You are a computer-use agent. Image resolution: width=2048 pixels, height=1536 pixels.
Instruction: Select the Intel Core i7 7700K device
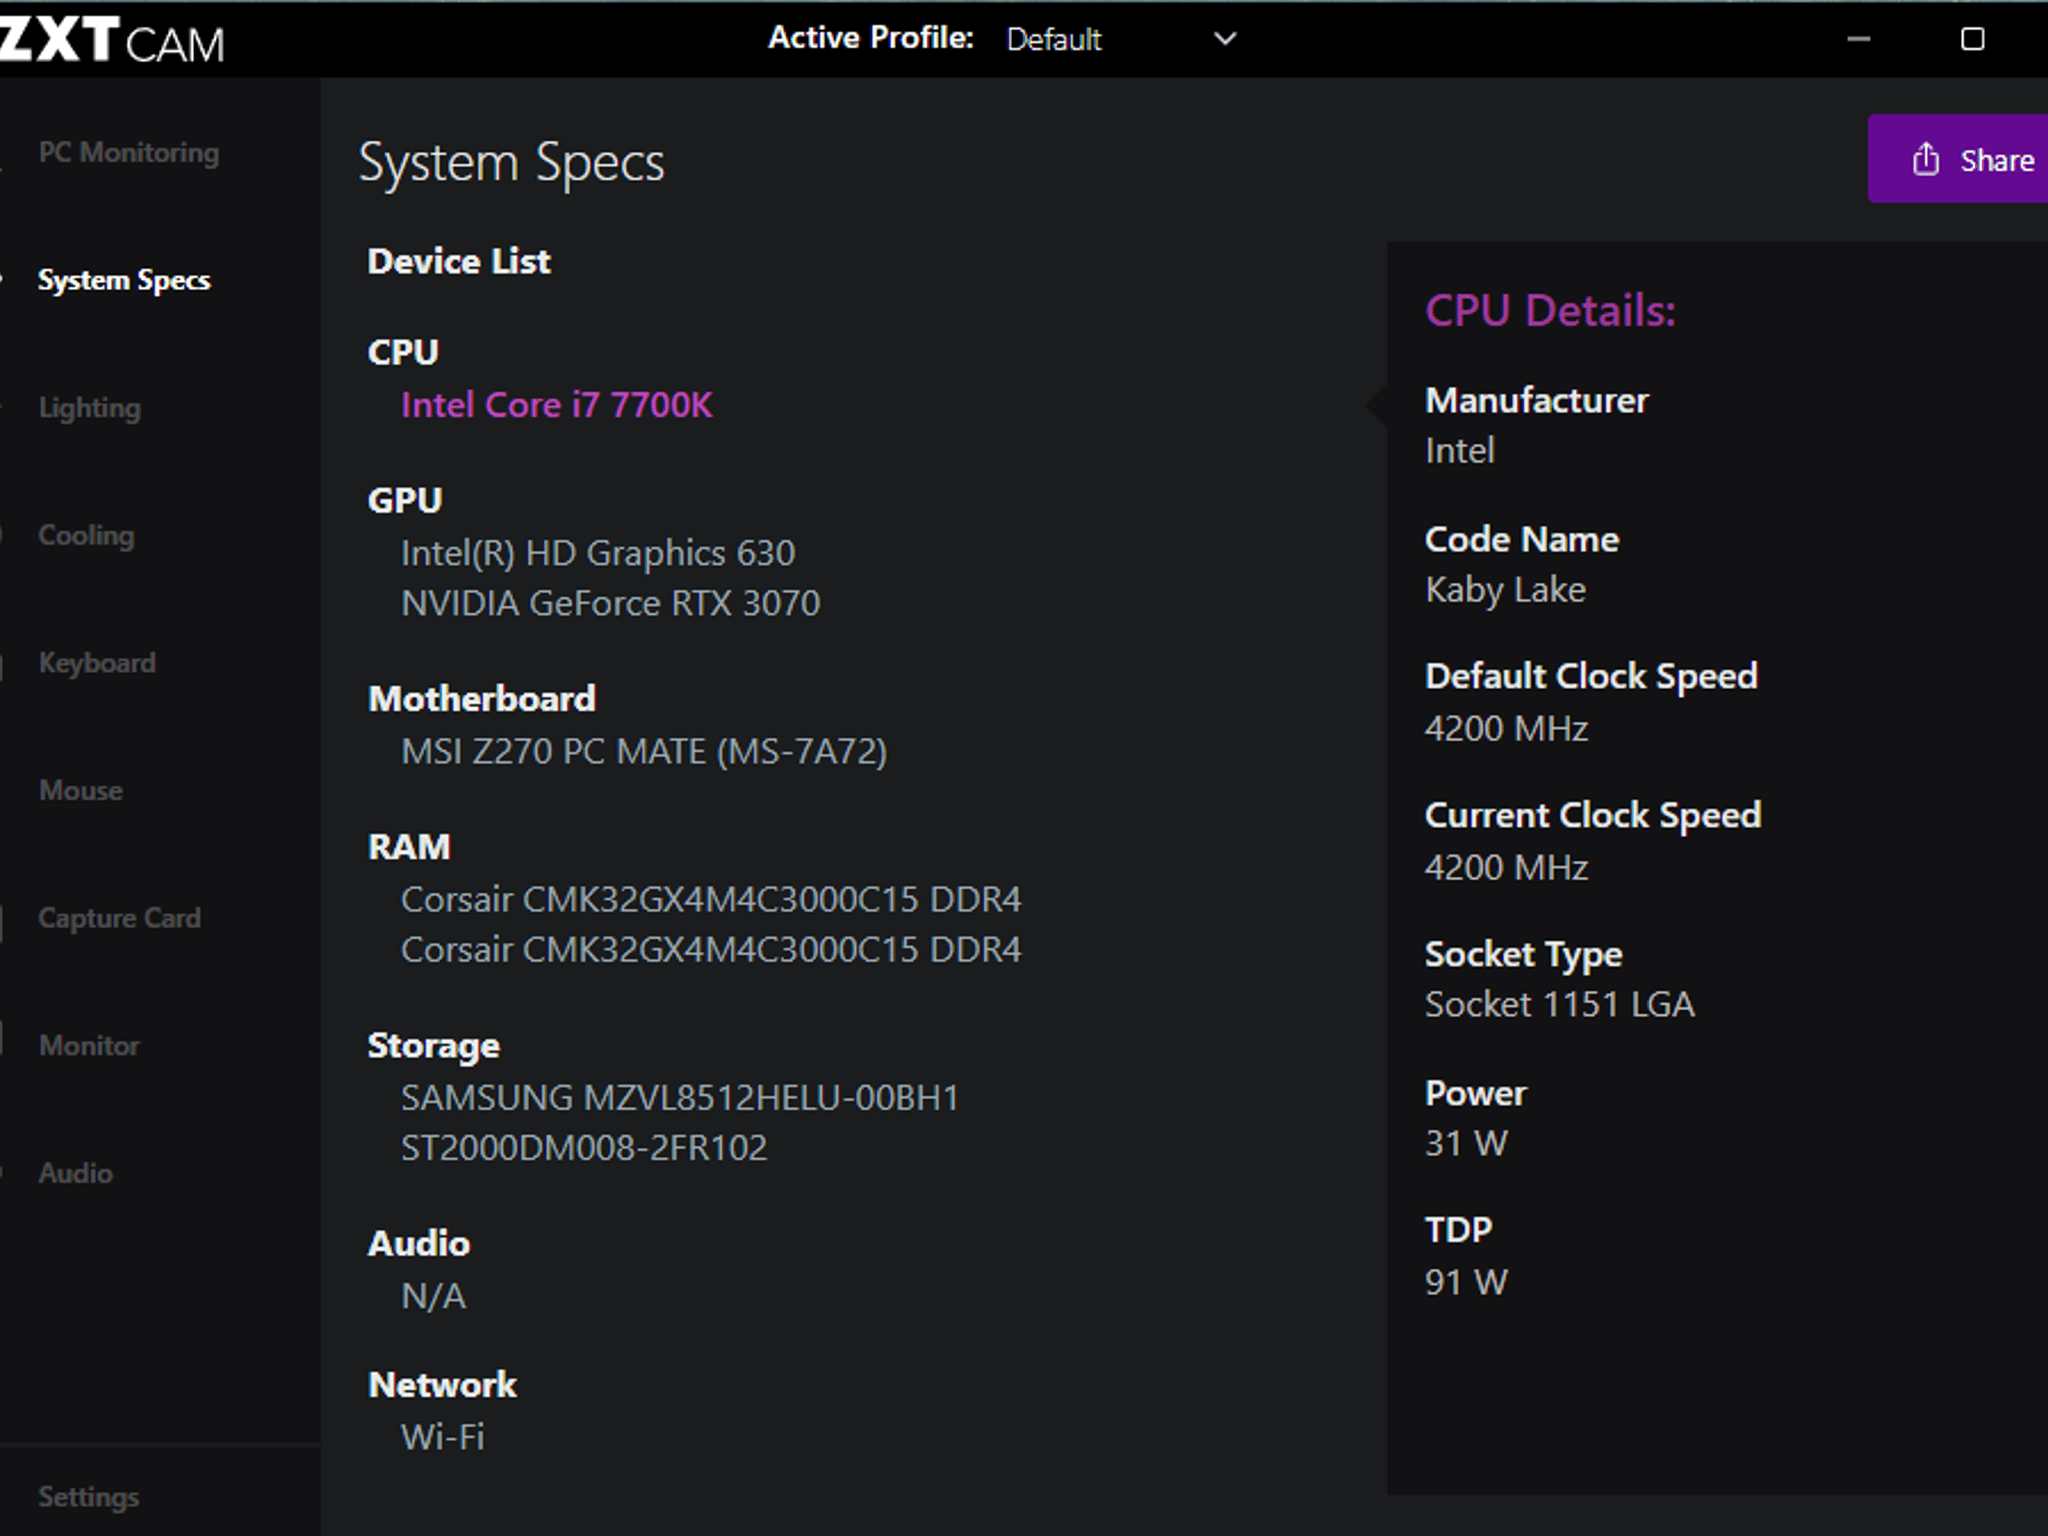(556, 405)
